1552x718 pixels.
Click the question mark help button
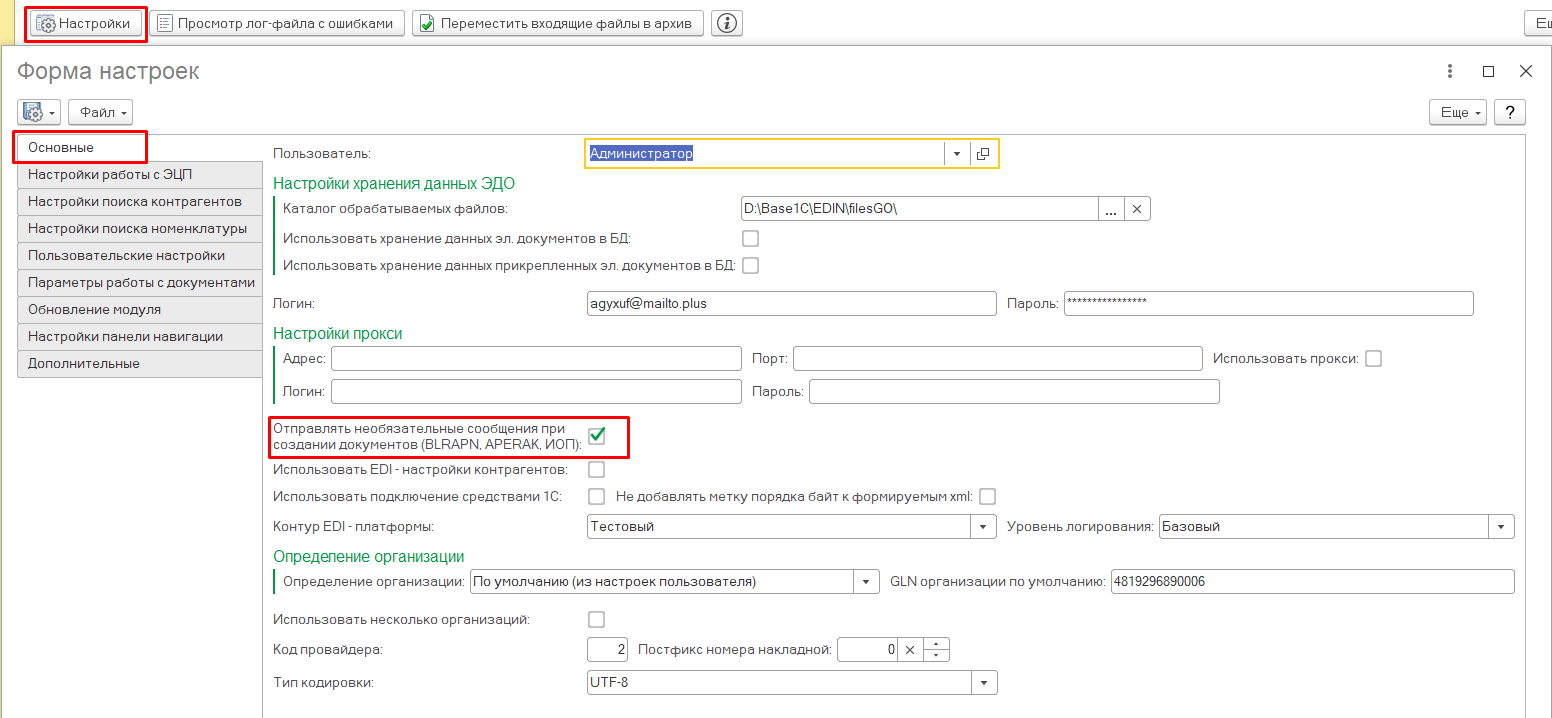1509,113
